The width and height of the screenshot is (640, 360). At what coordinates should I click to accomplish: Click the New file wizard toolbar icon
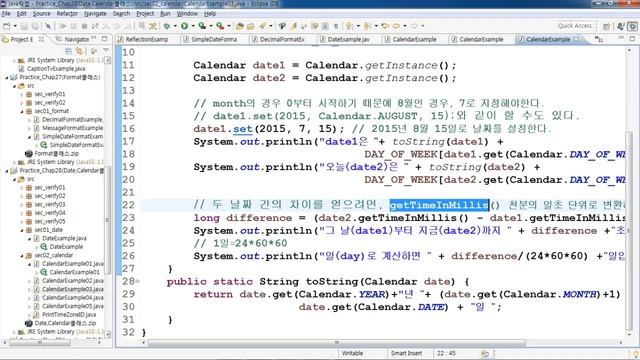tap(7, 26)
